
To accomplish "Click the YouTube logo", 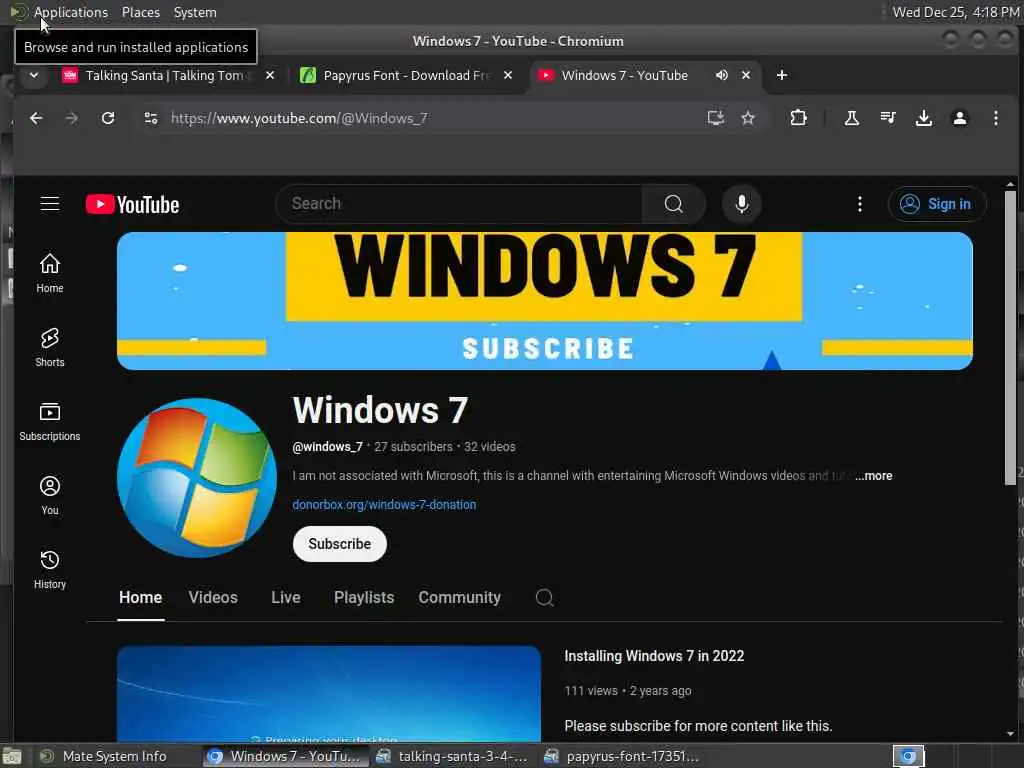I will tap(133, 204).
